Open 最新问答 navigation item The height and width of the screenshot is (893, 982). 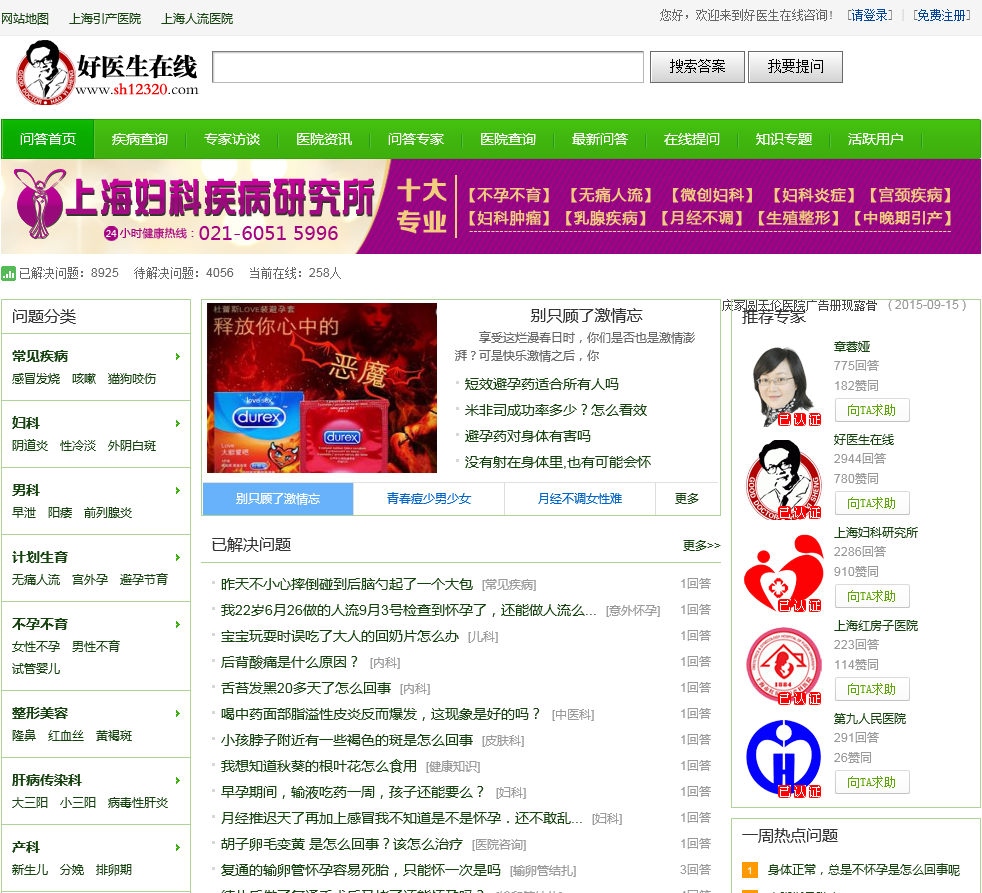(600, 139)
